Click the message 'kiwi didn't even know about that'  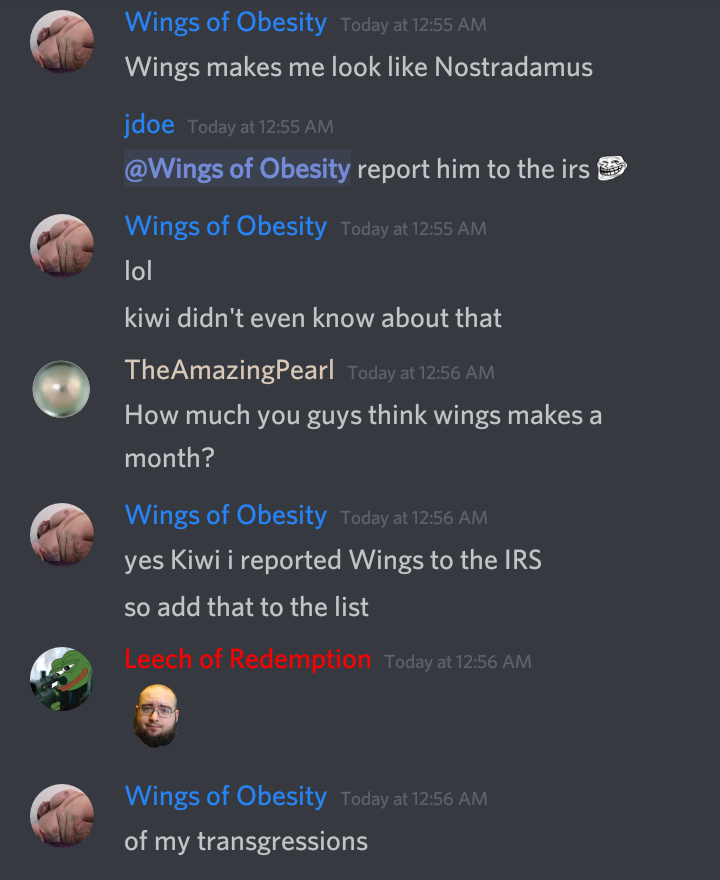click(313, 318)
